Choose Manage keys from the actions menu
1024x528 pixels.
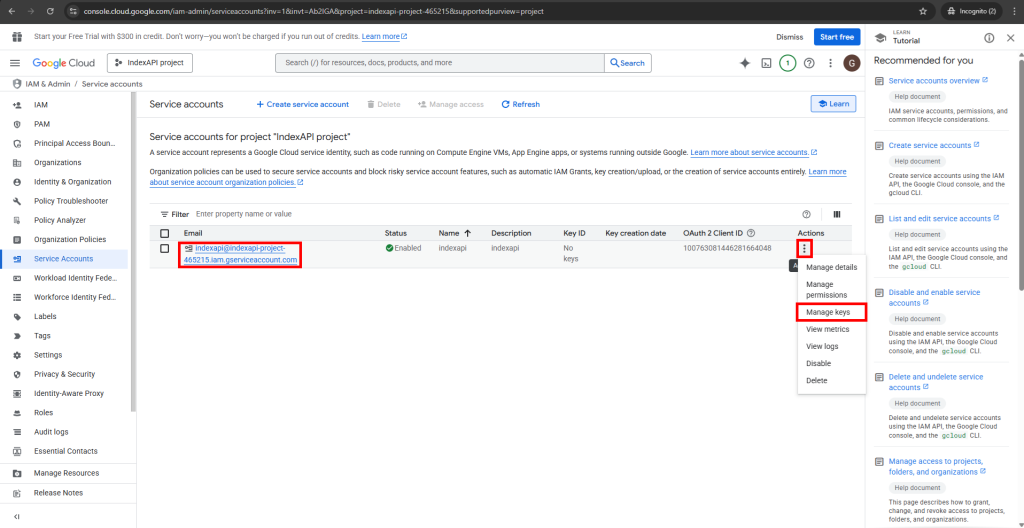tap(828, 312)
